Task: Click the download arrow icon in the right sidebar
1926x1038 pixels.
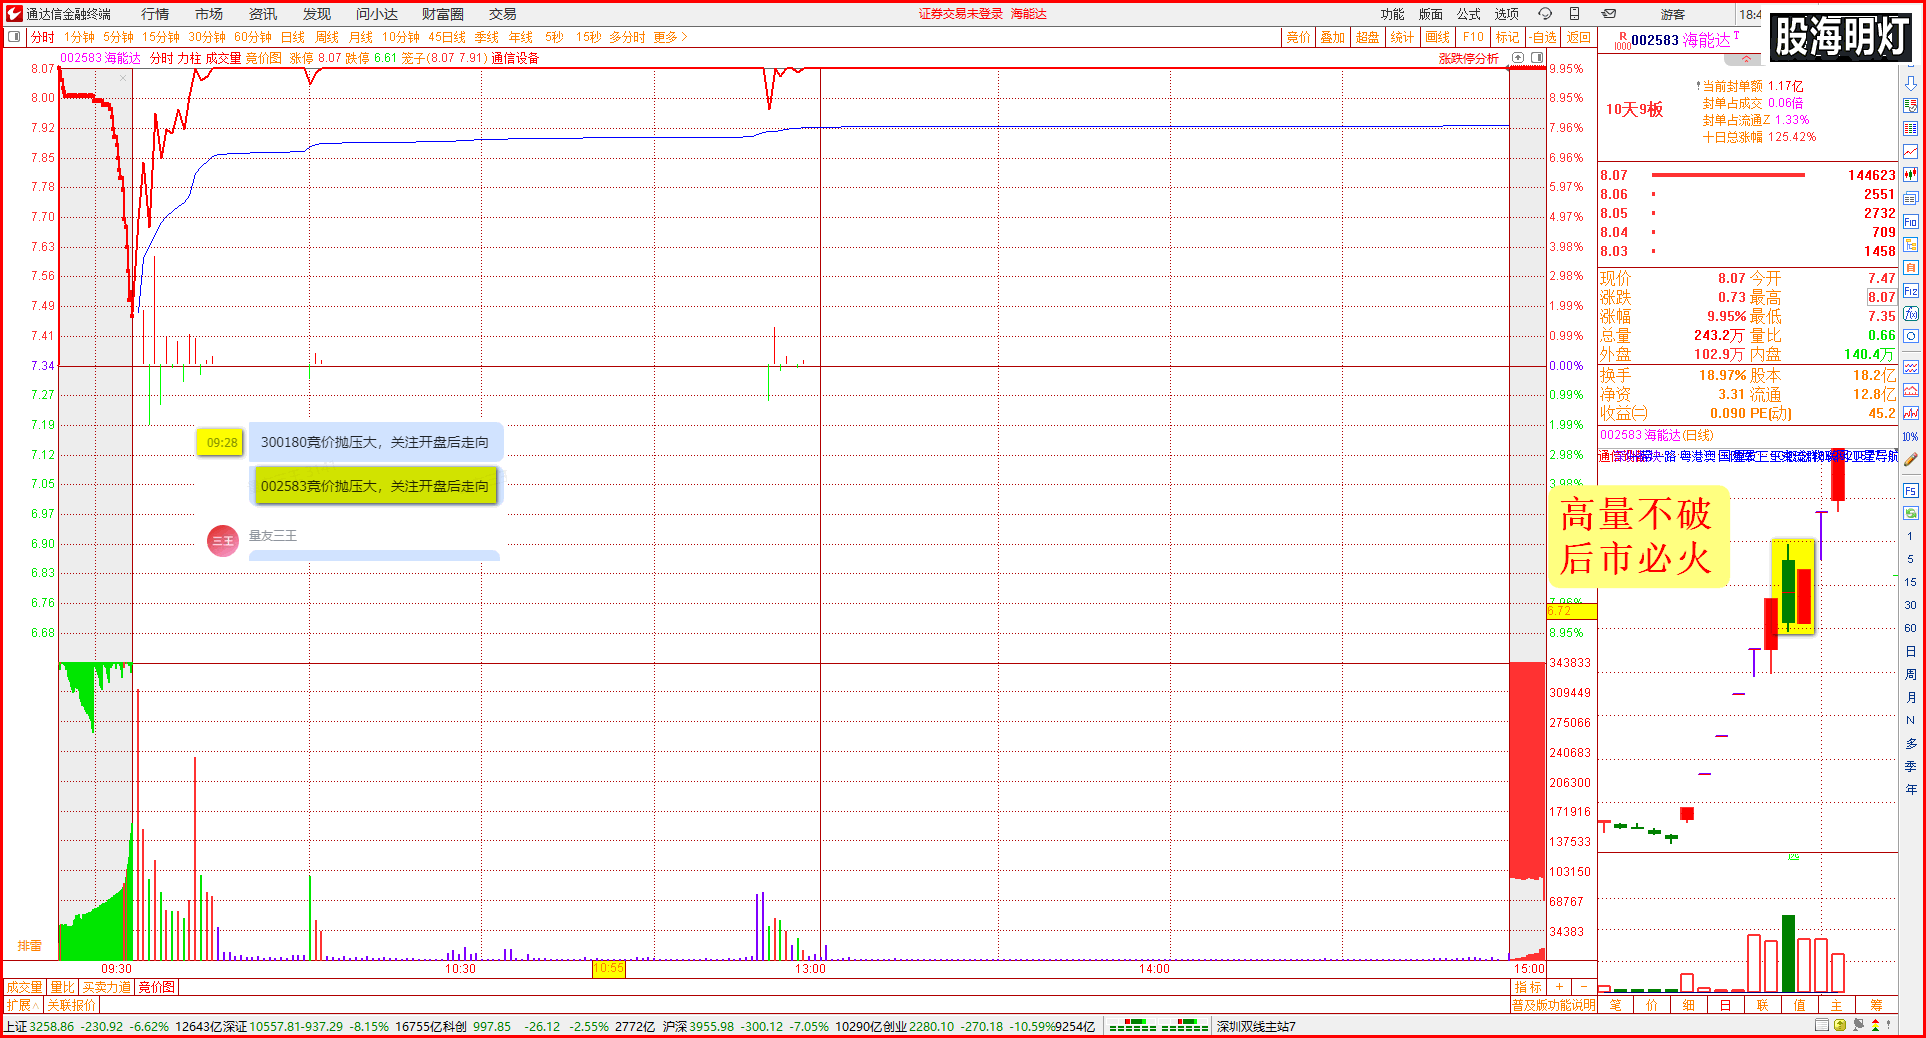Action: tap(1911, 83)
